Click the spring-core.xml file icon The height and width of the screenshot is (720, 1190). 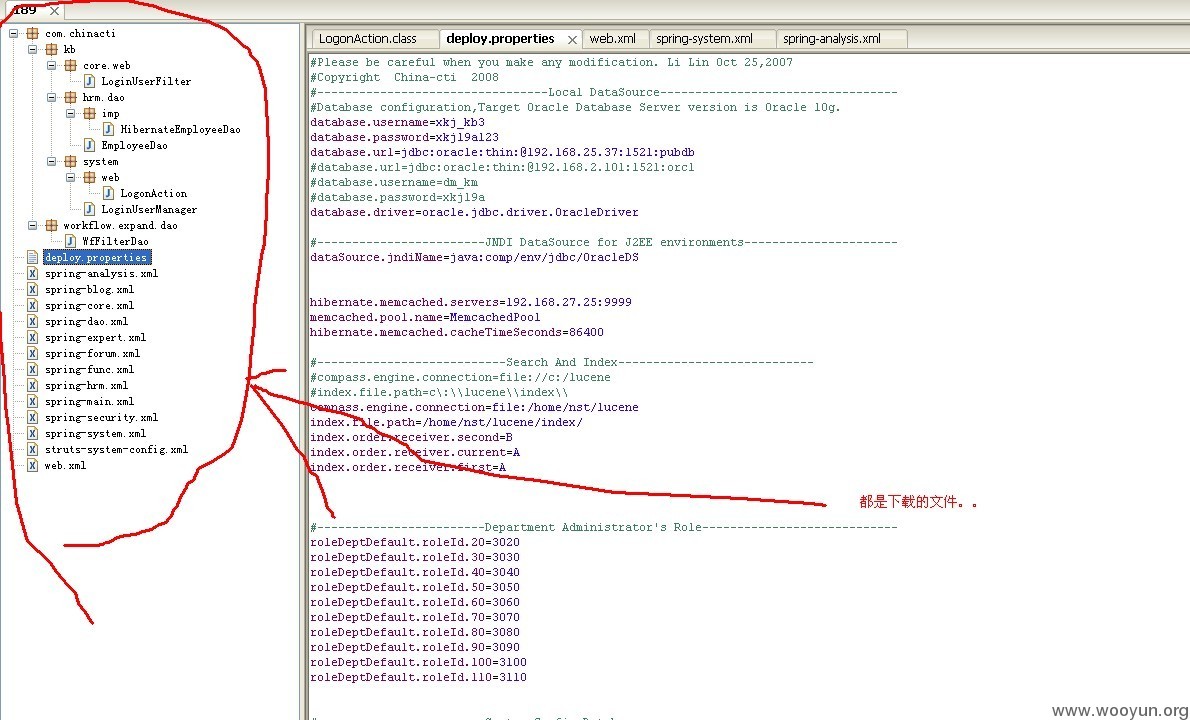click(x=33, y=306)
